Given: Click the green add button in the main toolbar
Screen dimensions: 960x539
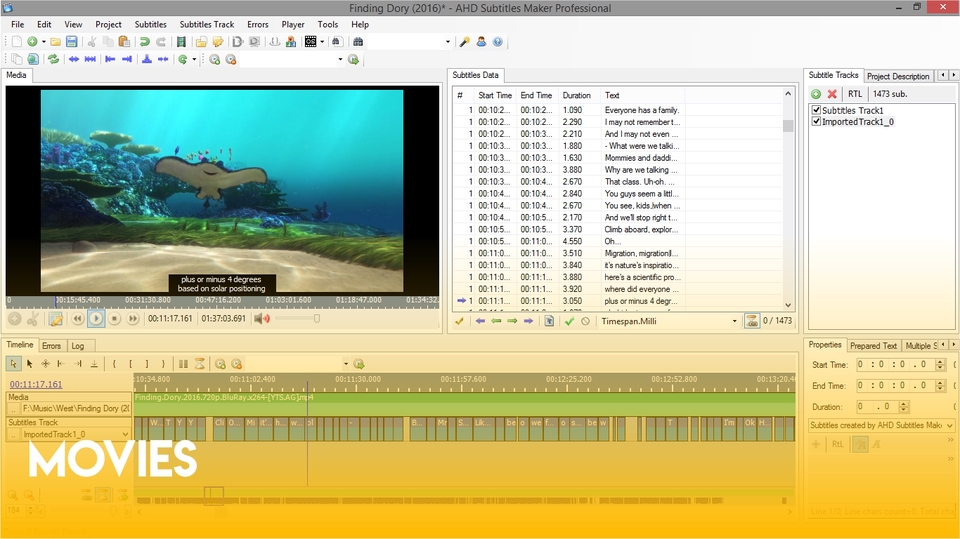Looking at the screenshot, I should [x=32, y=42].
